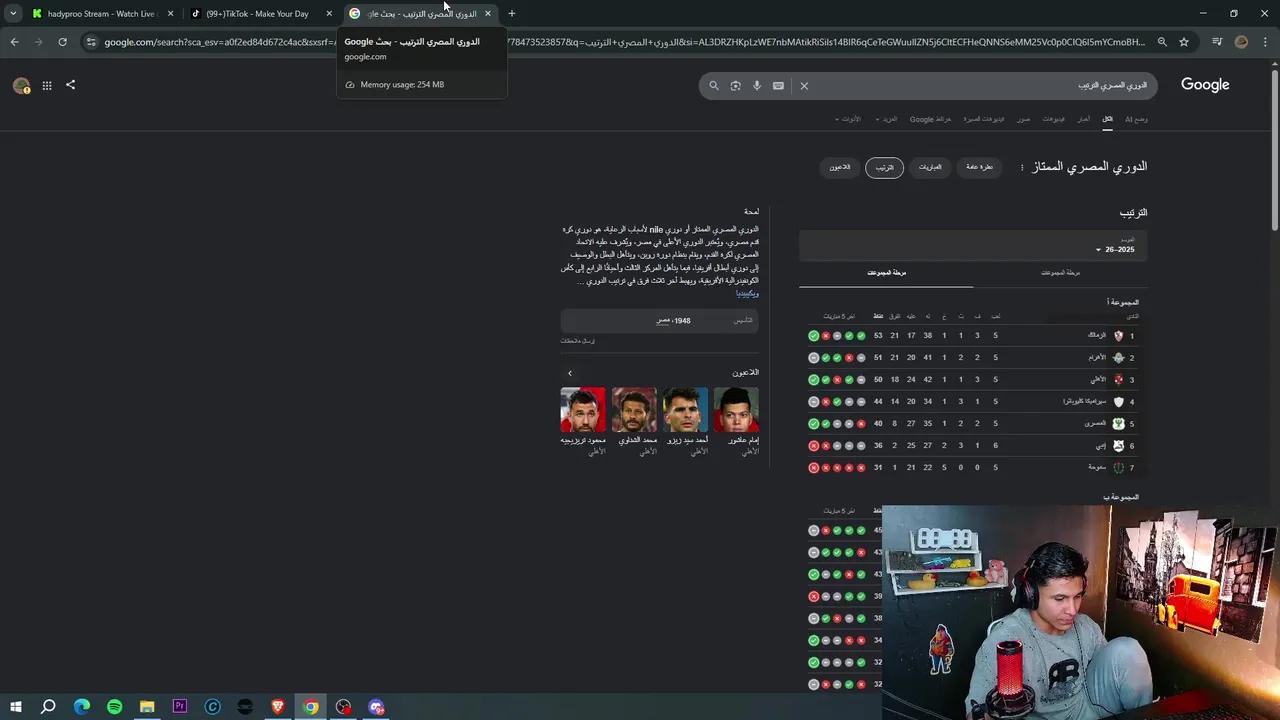Viewport: 1280px width, 720px height.
Task: Click the Players (اللاعبون) chip
Action: [x=839, y=167]
